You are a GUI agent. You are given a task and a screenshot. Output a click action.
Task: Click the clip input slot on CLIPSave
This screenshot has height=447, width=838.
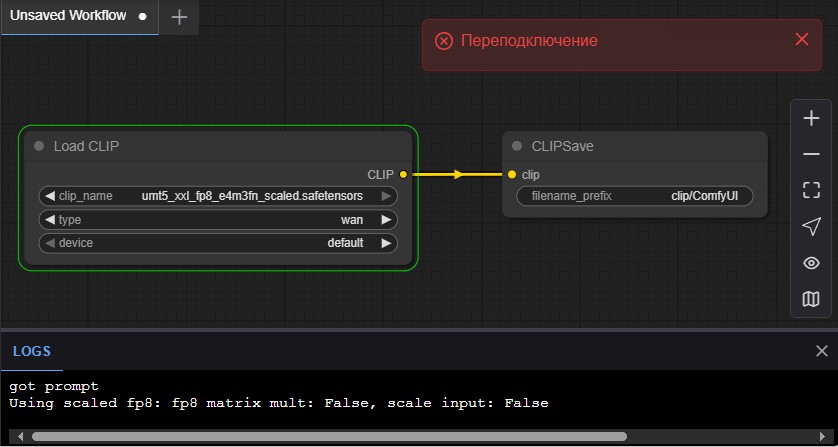pos(512,174)
